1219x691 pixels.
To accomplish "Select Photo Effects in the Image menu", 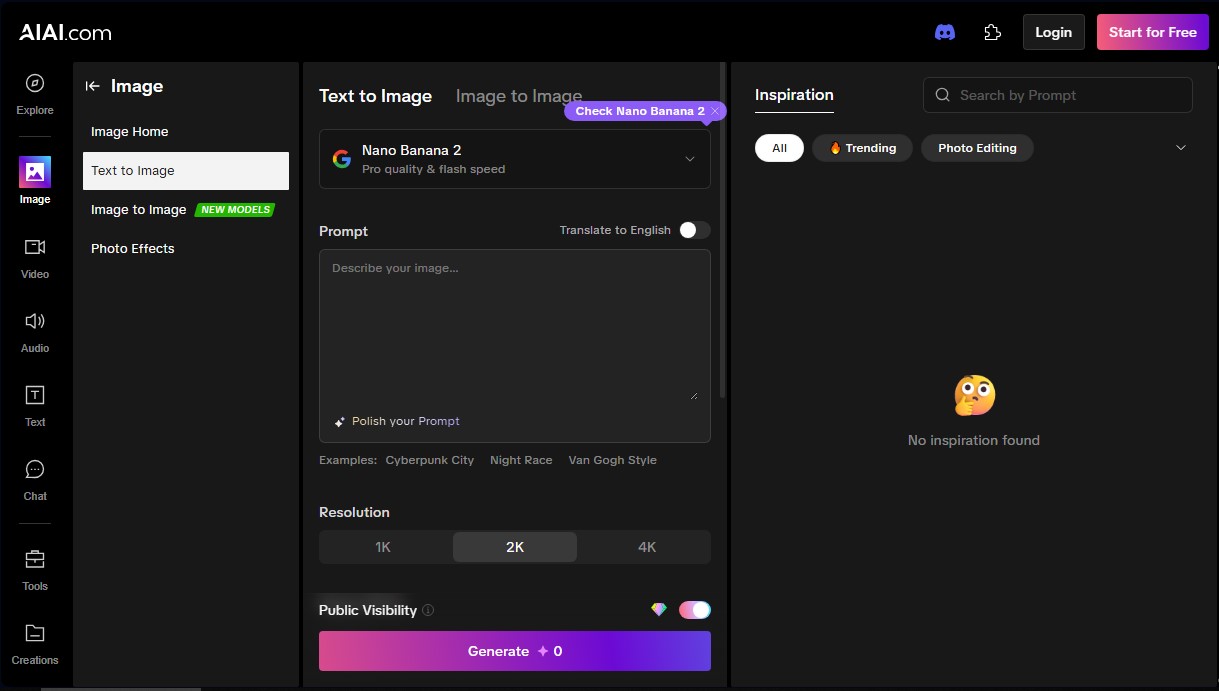I will tap(132, 248).
